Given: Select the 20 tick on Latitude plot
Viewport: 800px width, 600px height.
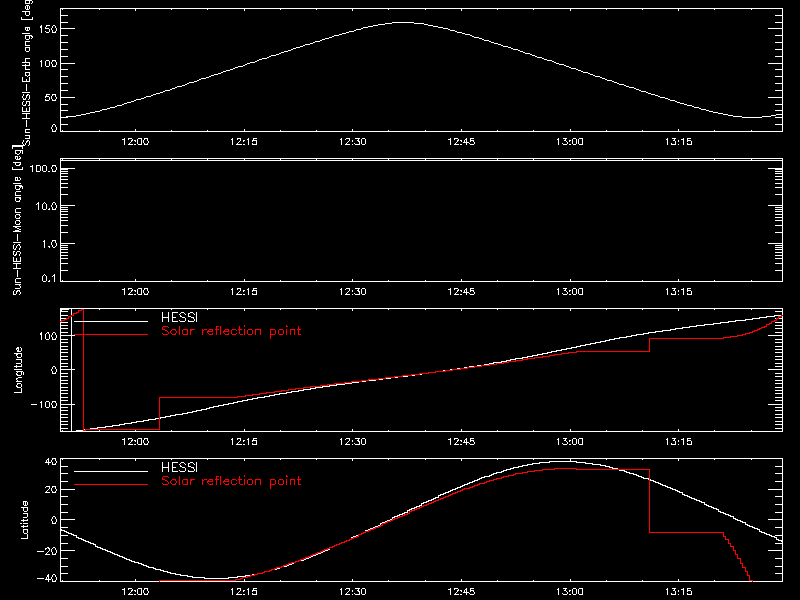Looking at the screenshot, I should (x=51, y=489).
